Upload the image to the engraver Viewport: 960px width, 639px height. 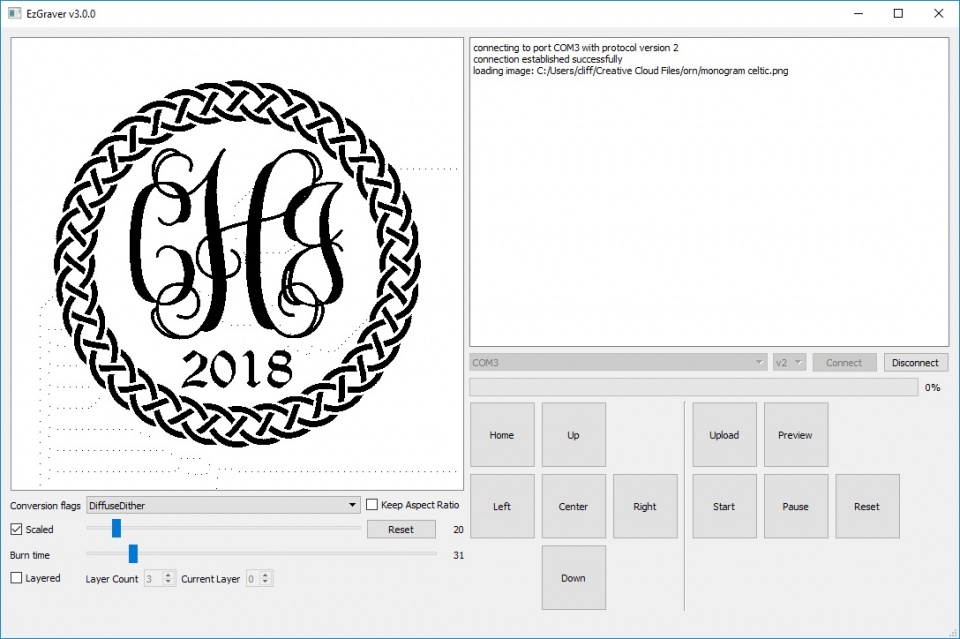click(724, 435)
